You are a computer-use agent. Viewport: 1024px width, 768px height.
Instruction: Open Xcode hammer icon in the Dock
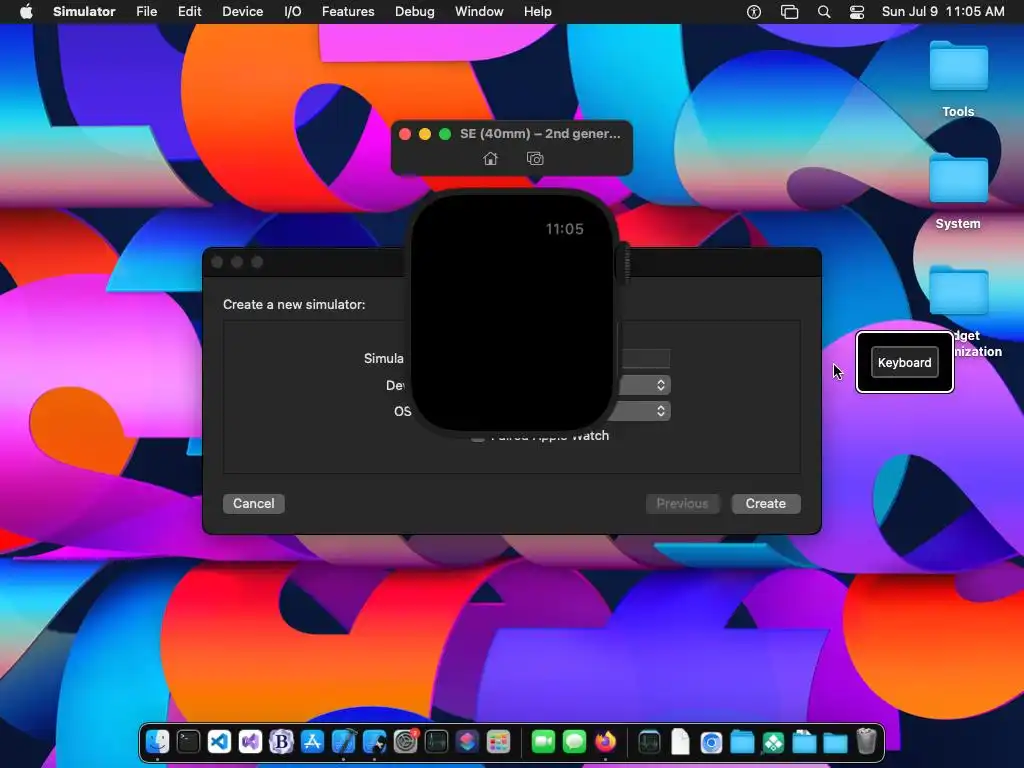click(x=344, y=742)
